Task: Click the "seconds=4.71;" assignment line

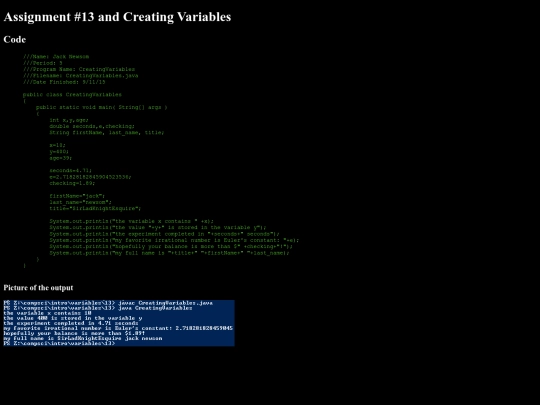Action: click(71, 170)
